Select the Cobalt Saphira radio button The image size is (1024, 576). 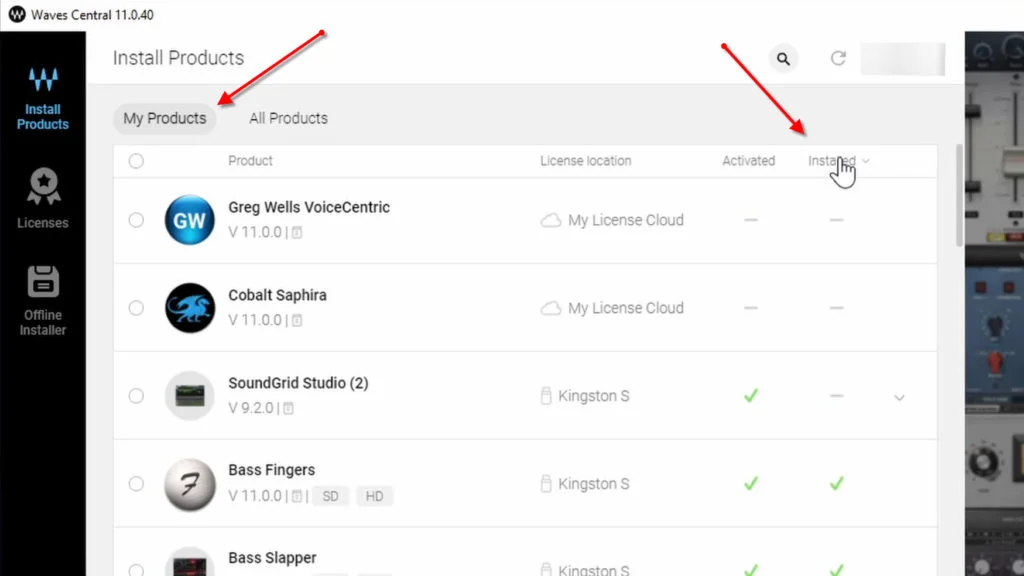click(136, 308)
